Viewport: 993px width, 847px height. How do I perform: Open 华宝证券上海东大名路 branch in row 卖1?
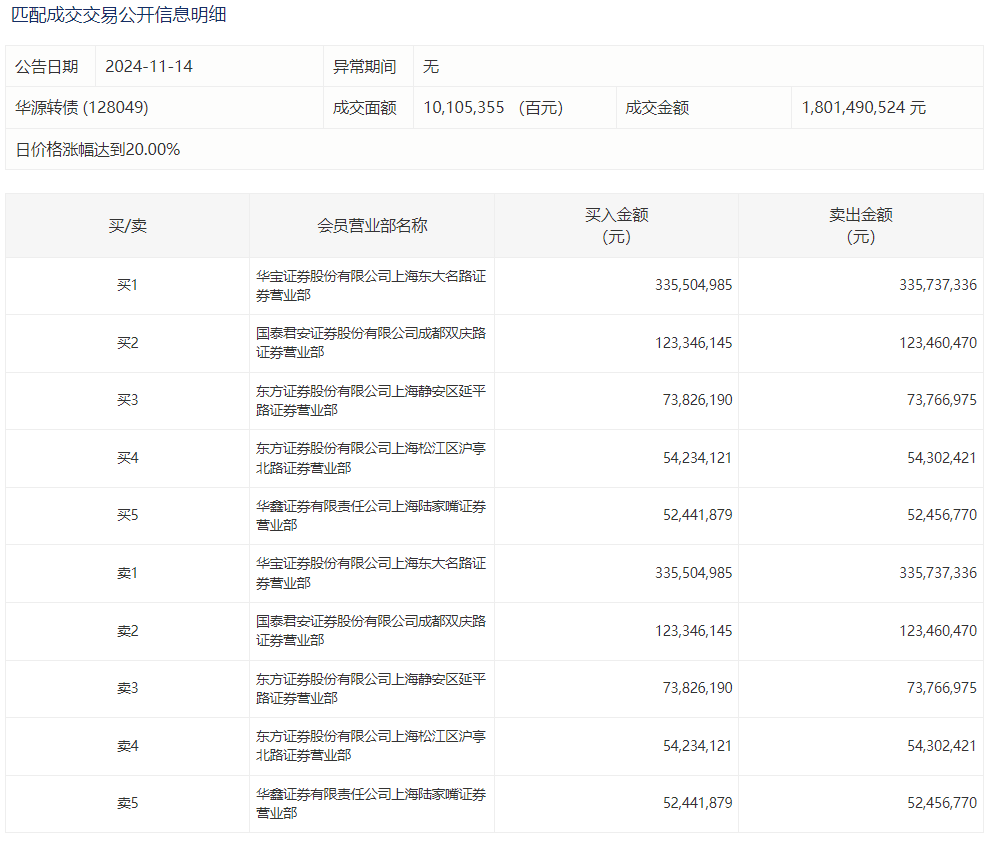pos(371,574)
